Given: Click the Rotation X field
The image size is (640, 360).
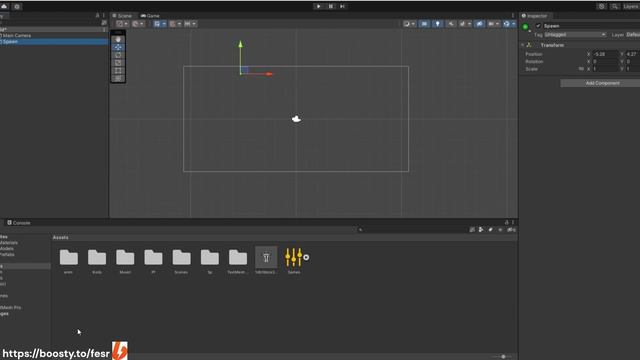Looking at the screenshot, I should (605, 61).
